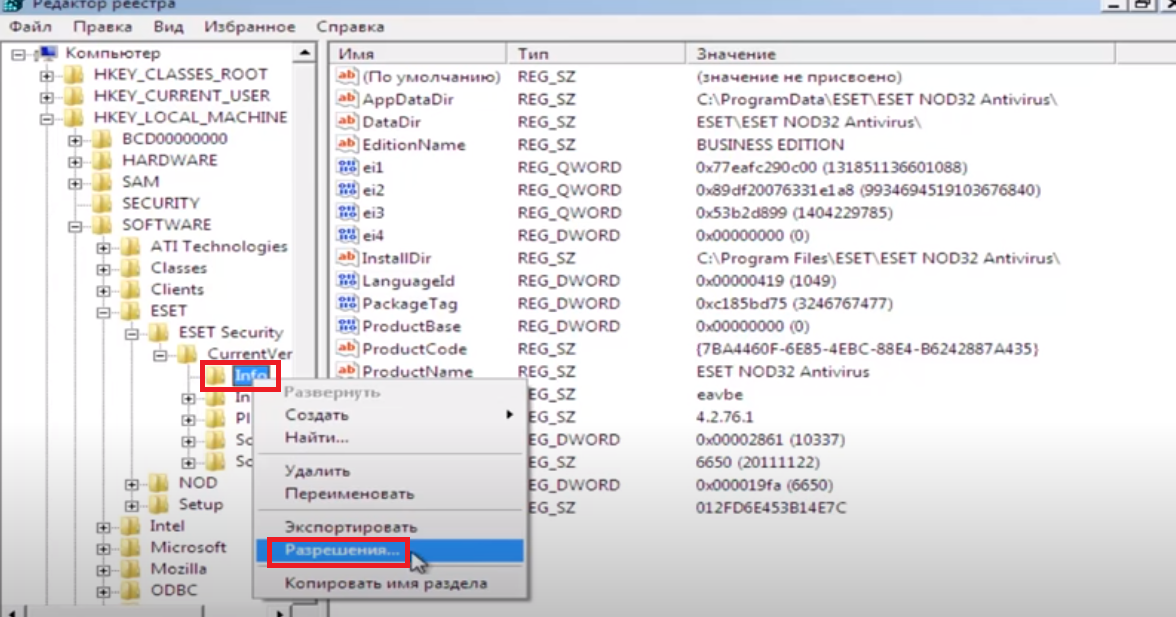Viewport: 1176px width, 617px height.
Task: Select Удалить in the context menu
Action: coord(390,472)
